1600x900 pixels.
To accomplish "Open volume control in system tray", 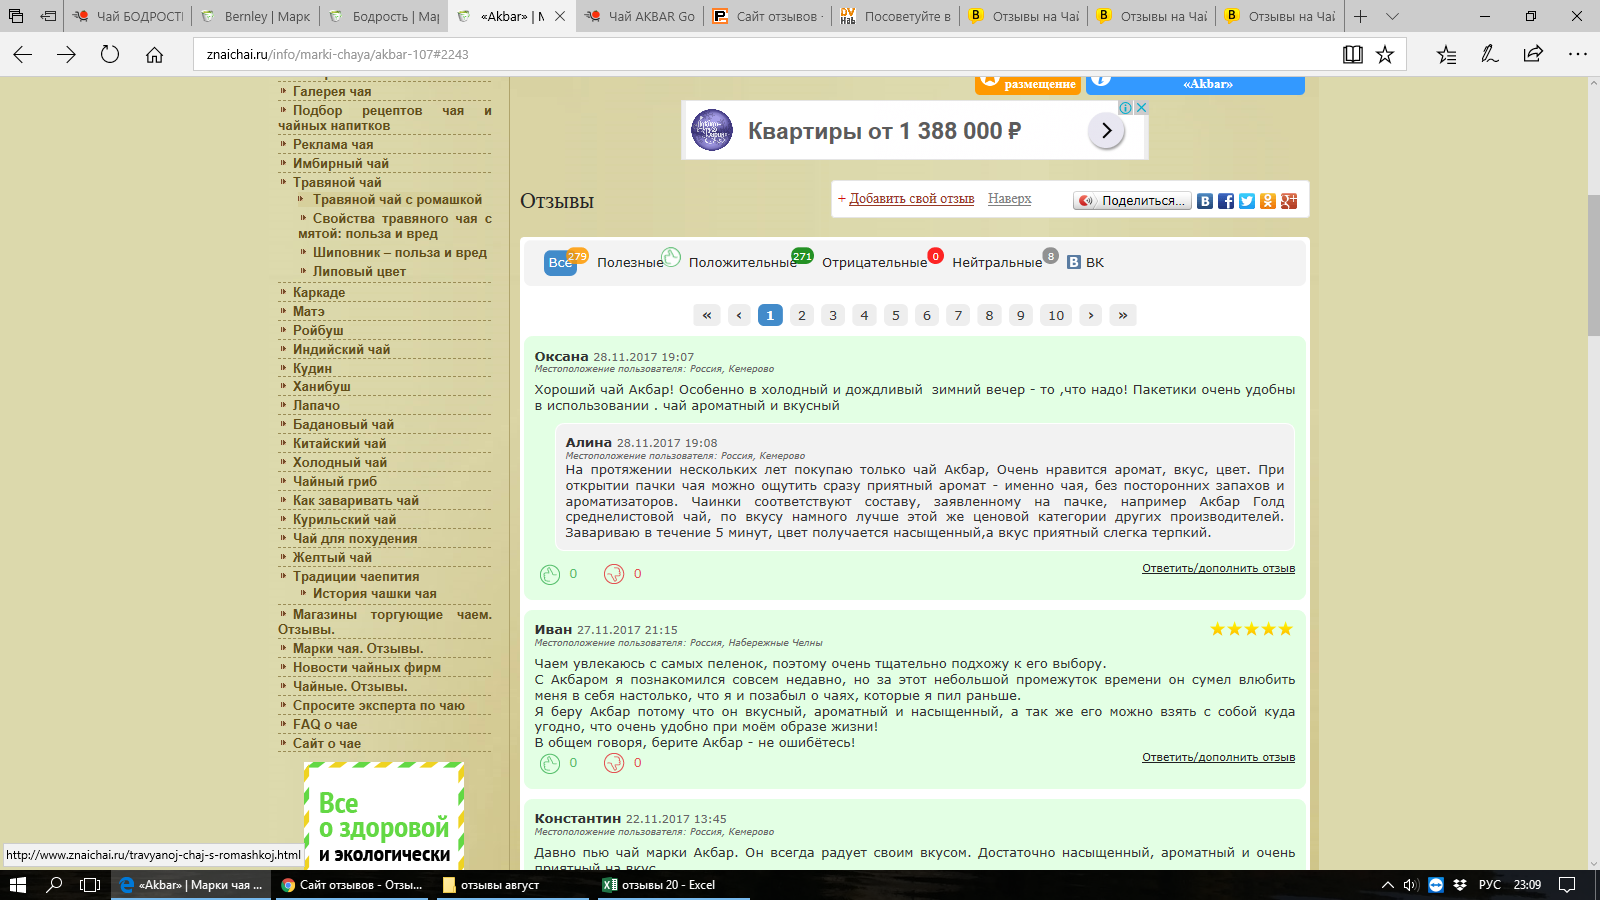I will tap(1411, 885).
